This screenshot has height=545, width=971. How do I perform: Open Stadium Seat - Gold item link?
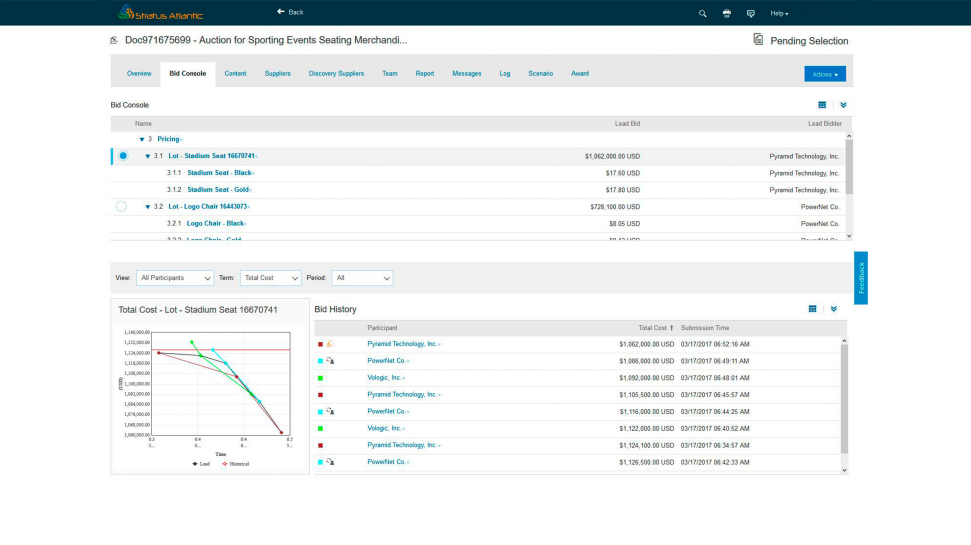(218, 190)
